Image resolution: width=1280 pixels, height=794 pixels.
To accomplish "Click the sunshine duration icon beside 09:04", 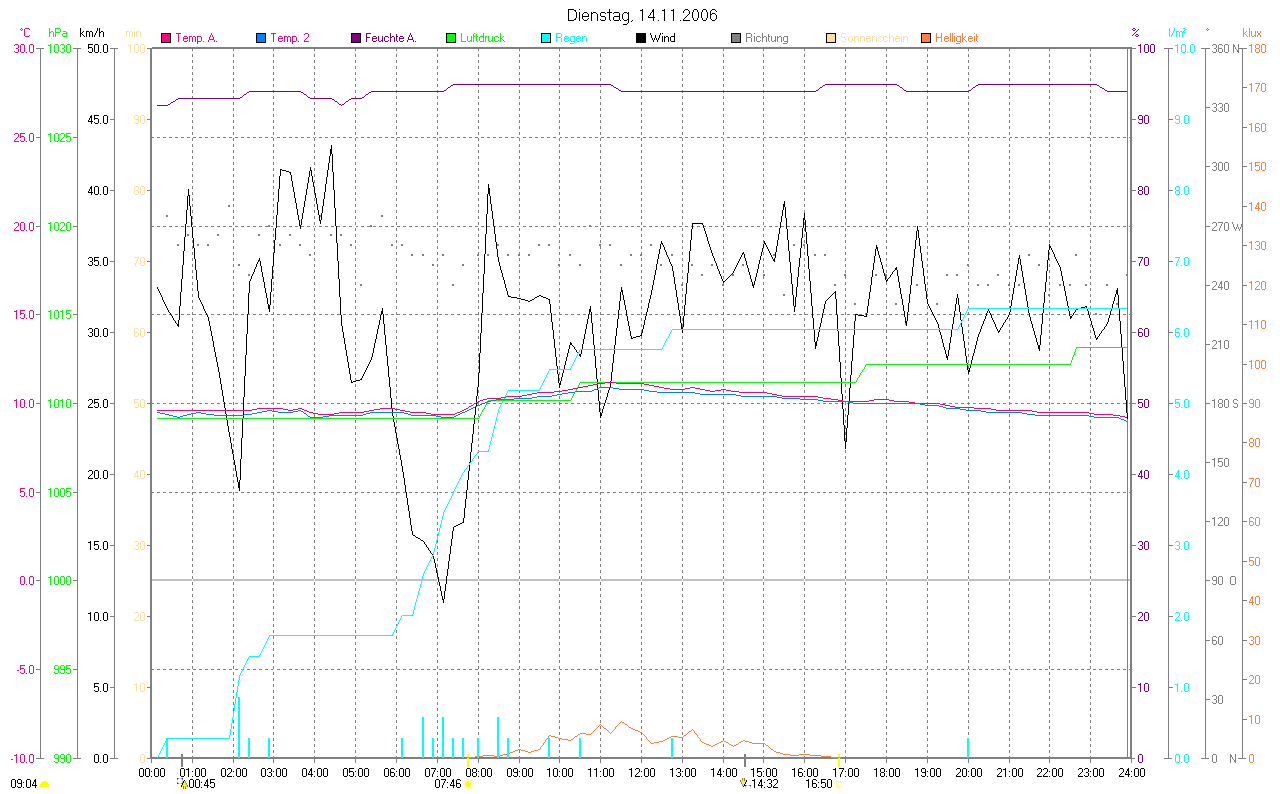I will (44, 785).
